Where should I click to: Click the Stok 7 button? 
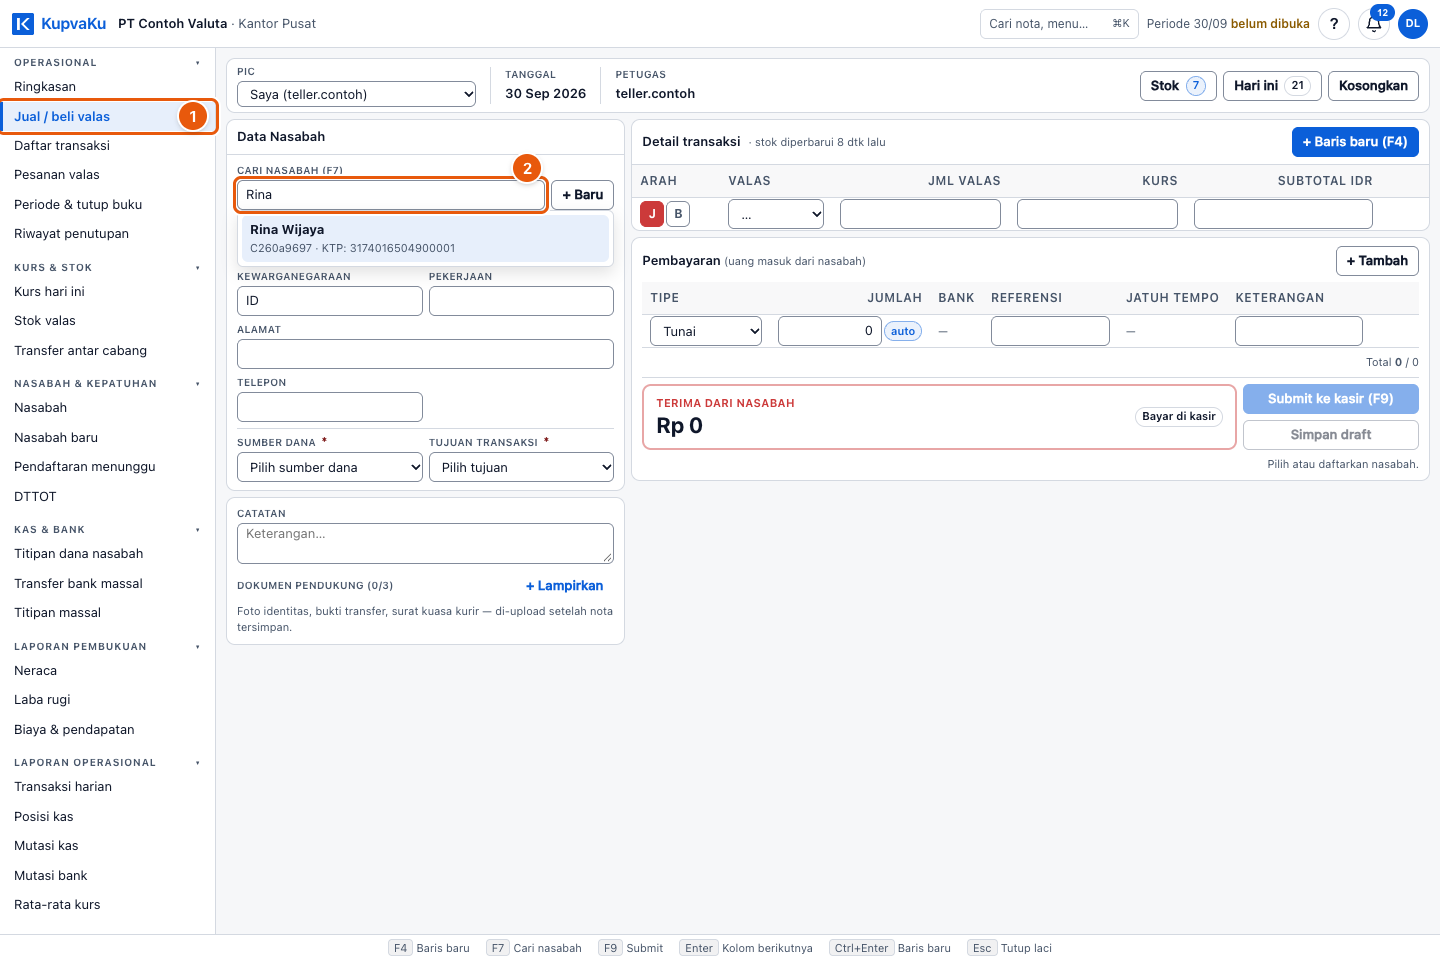tap(1178, 86)
